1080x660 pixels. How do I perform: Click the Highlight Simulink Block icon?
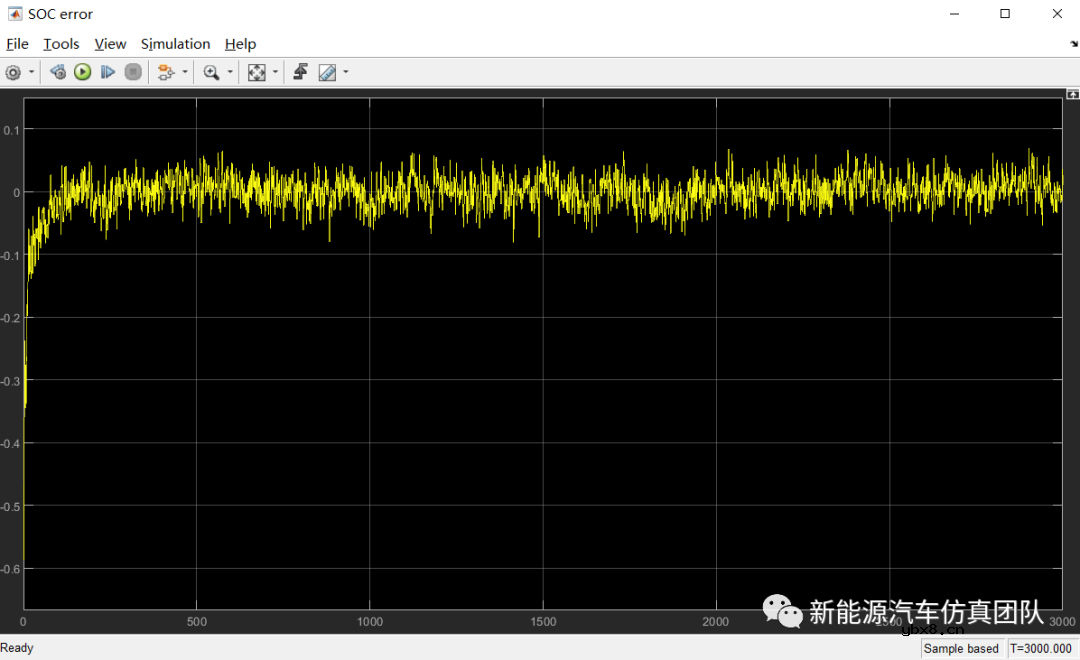pos(165,72)
